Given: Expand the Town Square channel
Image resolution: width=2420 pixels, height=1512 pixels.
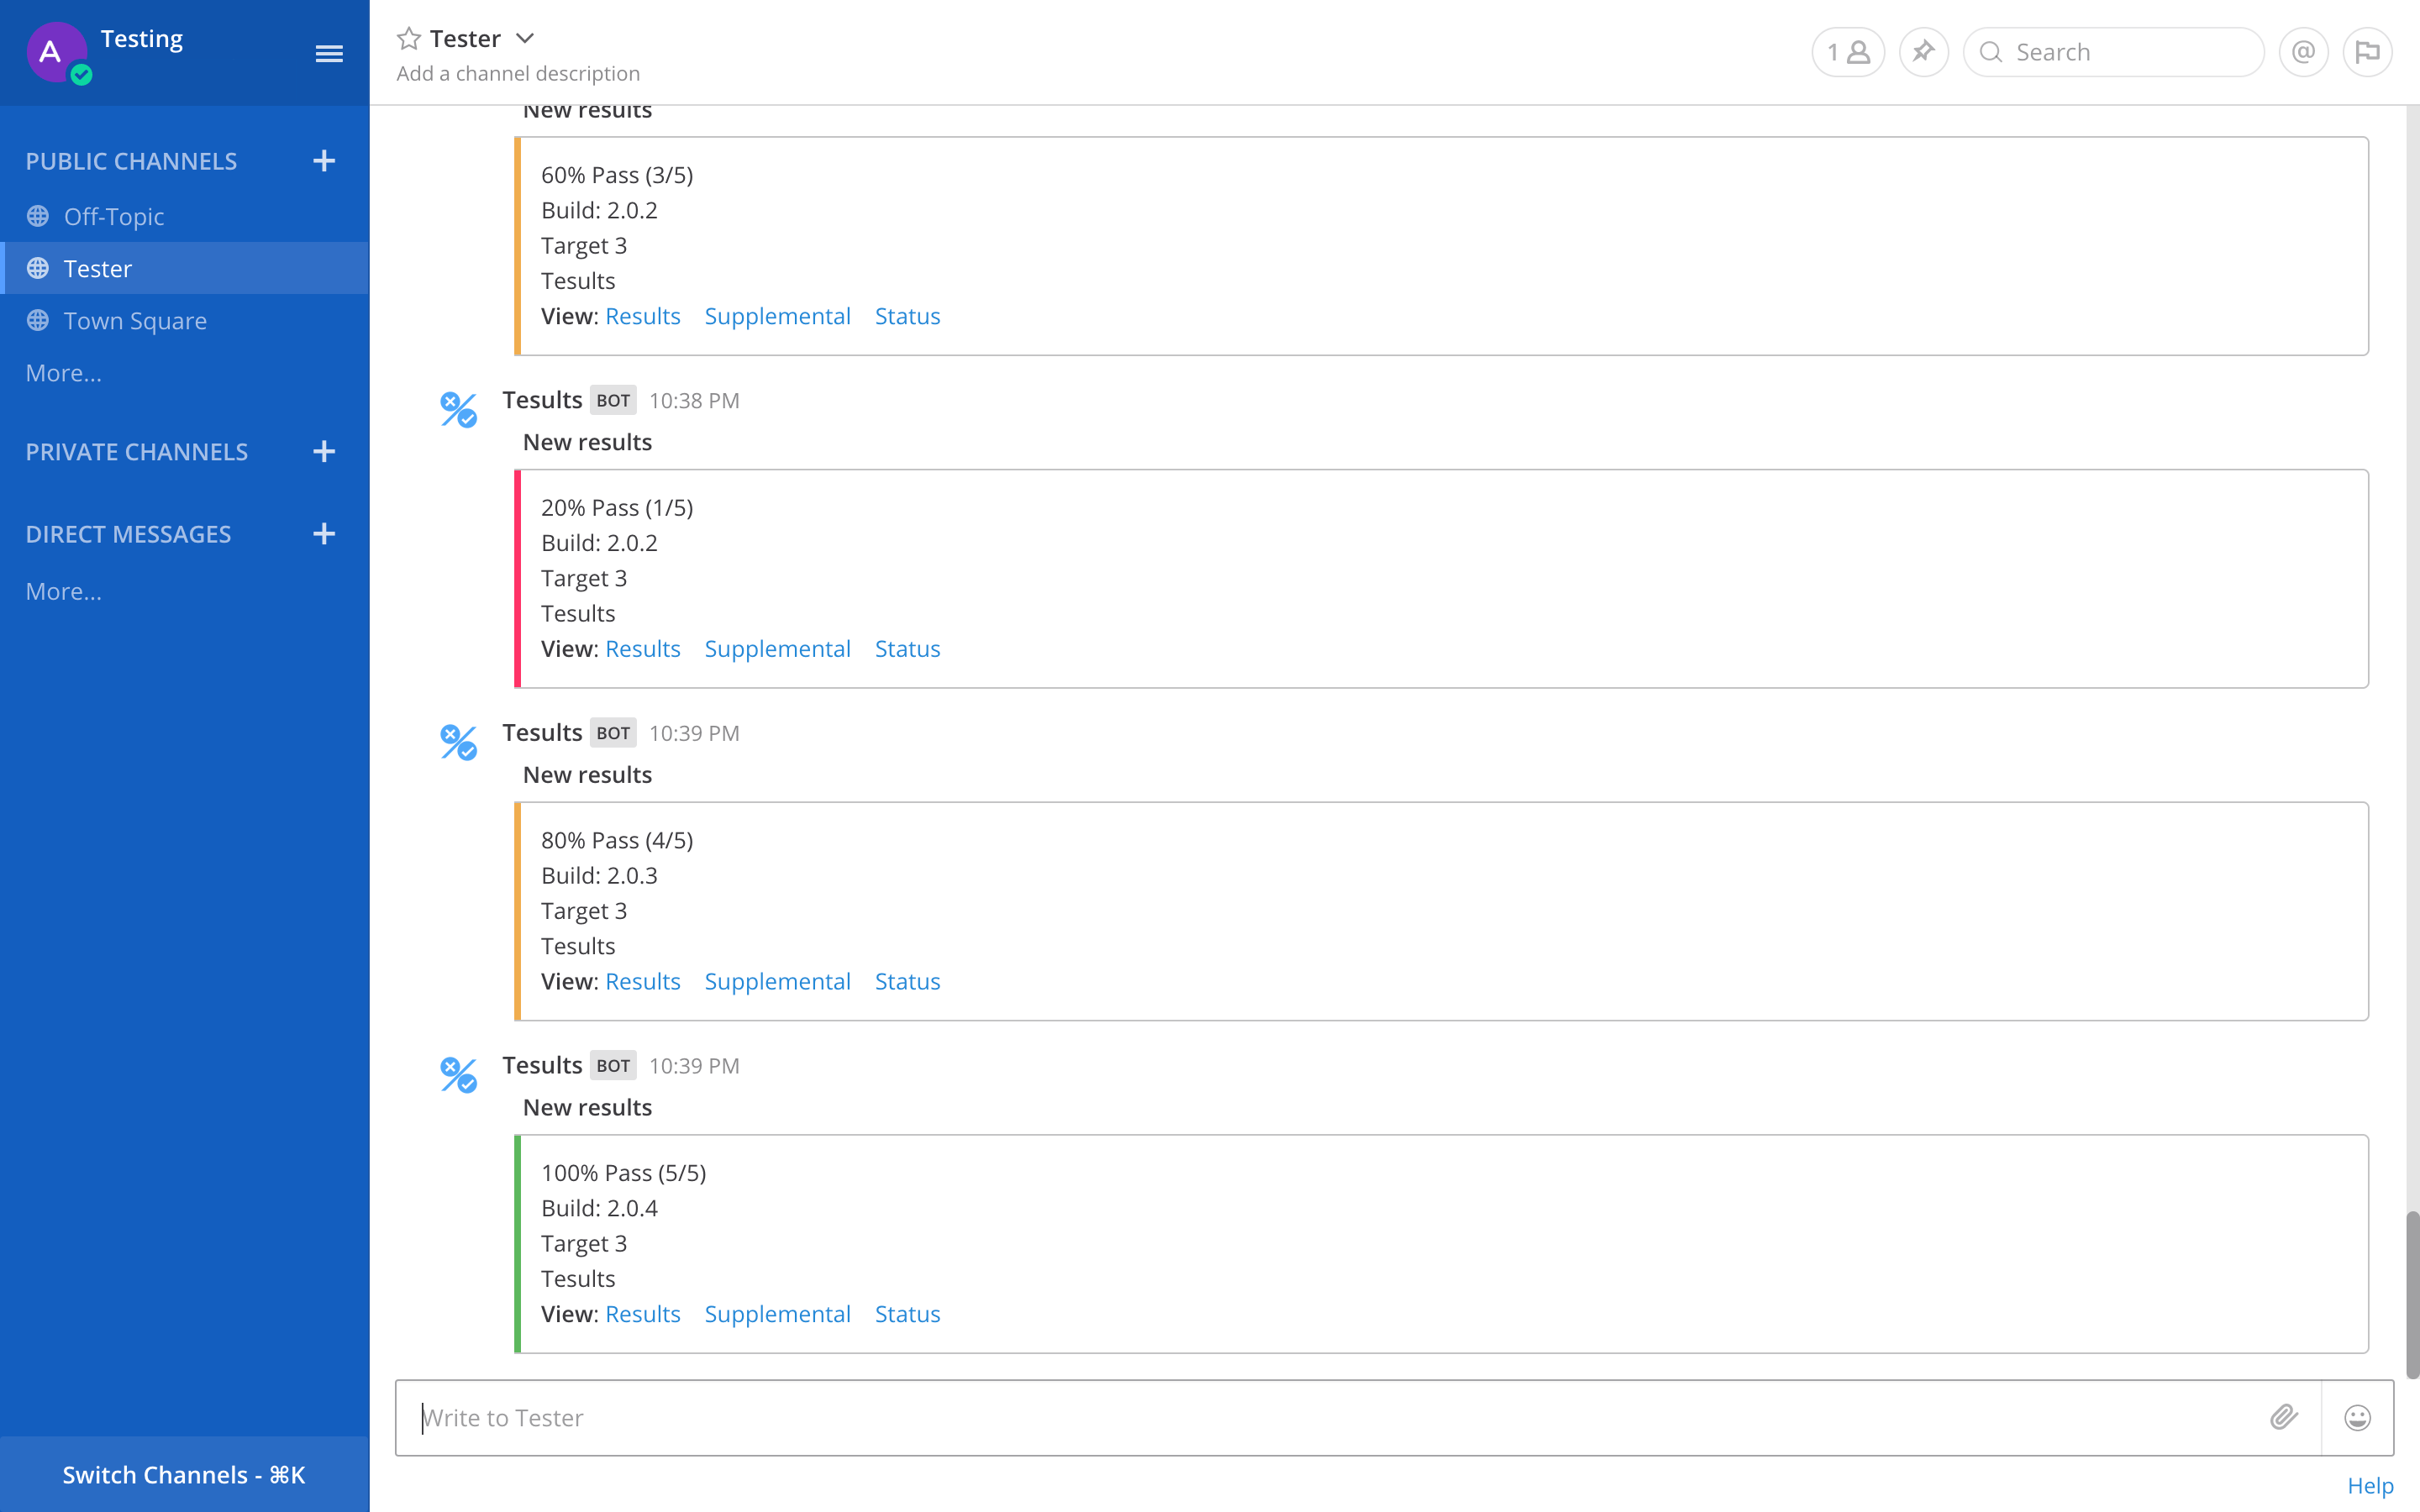Looking at the screenshot, I should point(134,321).
